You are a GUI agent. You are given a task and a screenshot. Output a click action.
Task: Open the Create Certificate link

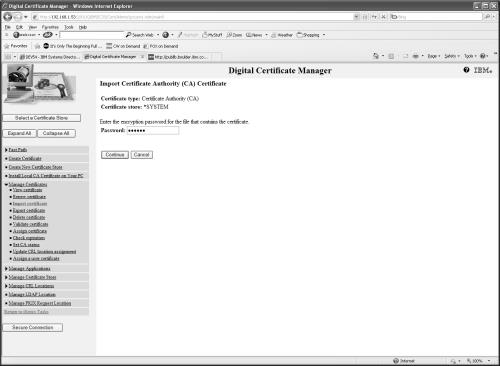(x=25, y=158)
